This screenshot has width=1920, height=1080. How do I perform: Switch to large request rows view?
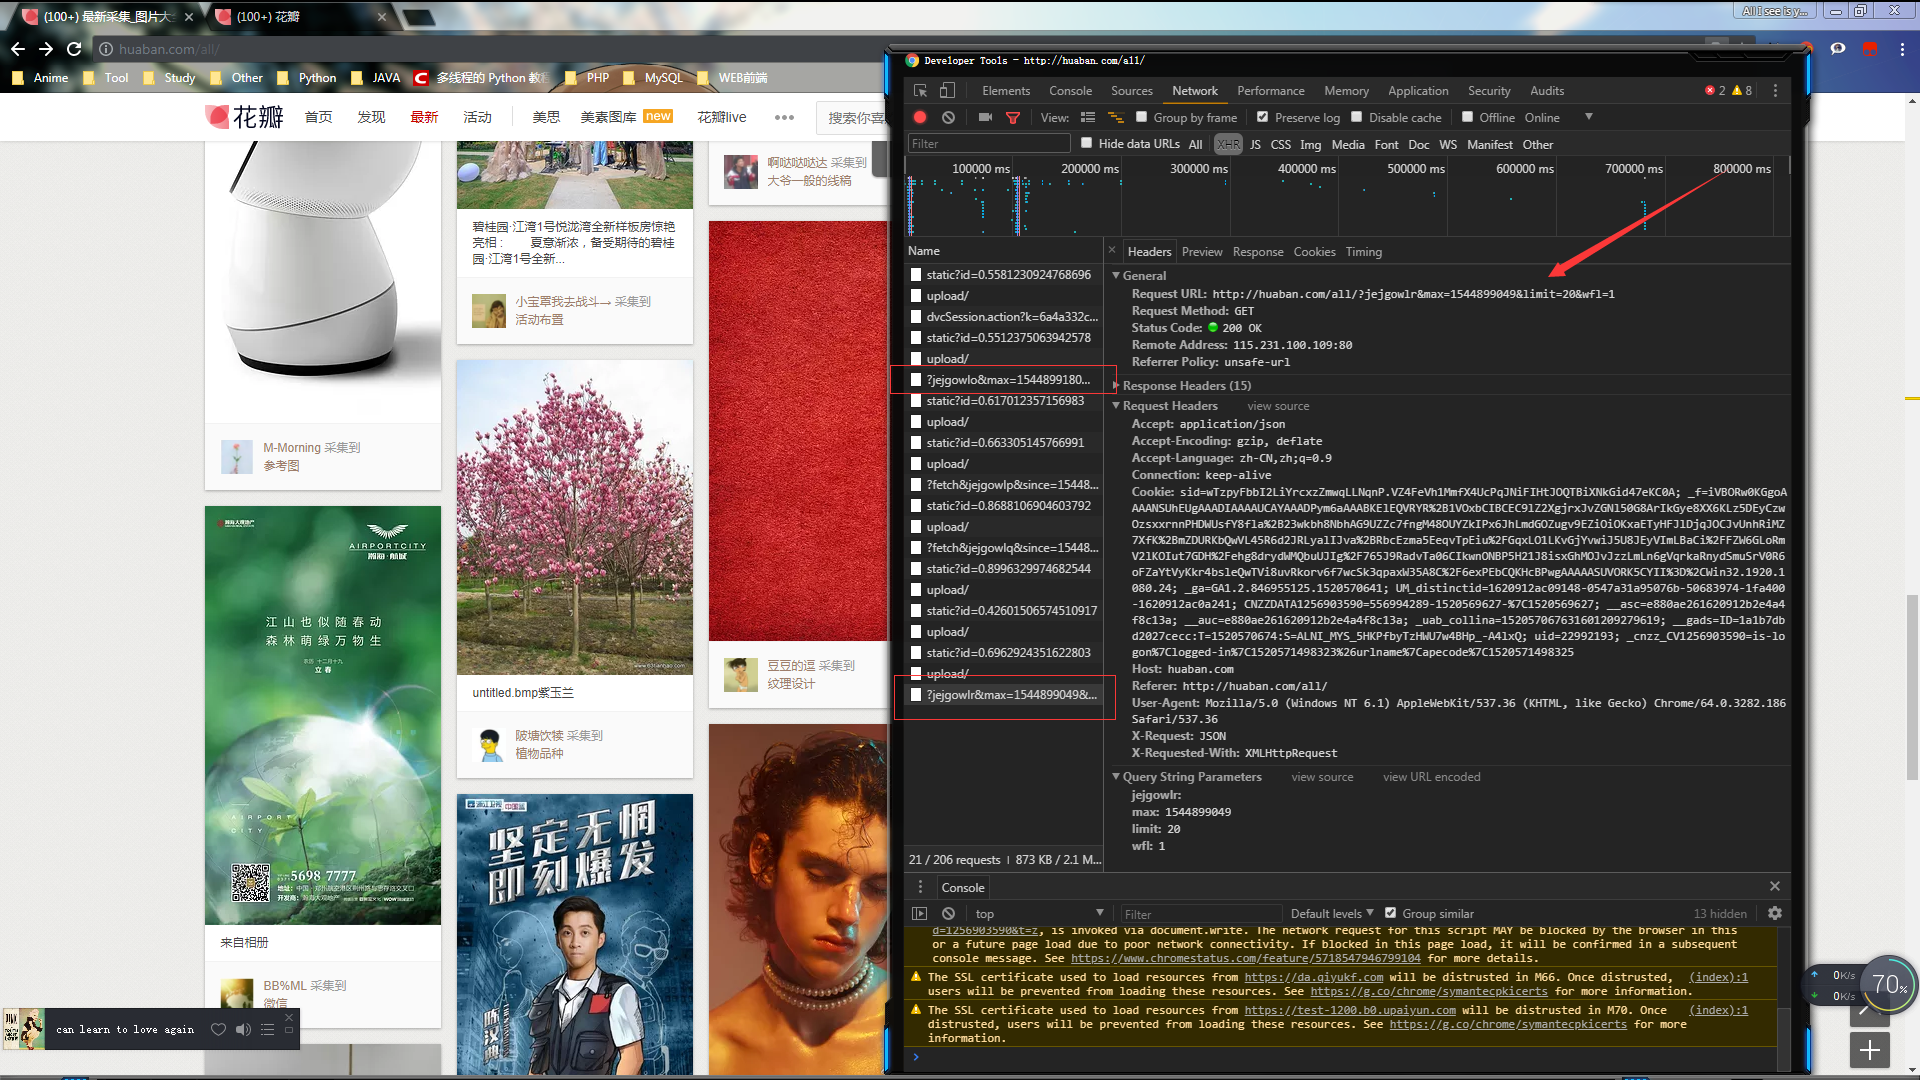click(1088, 118)
